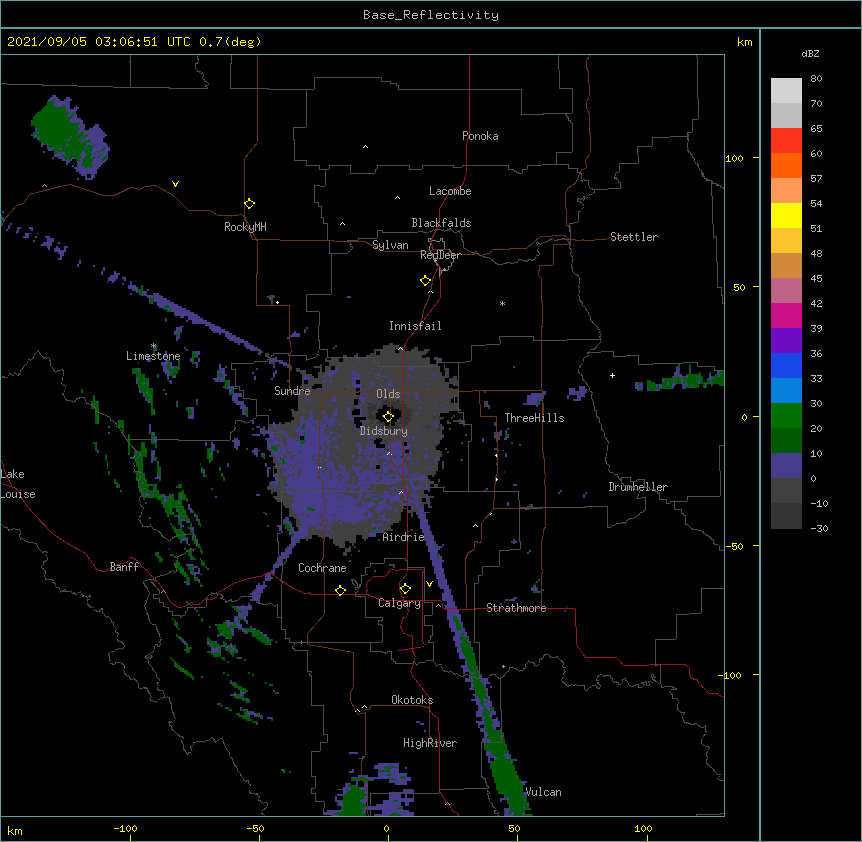This screenshot has height=842, width=862.
Task: Click the yellow 54 dBZ legend color
Action: [x=786, y=215]
